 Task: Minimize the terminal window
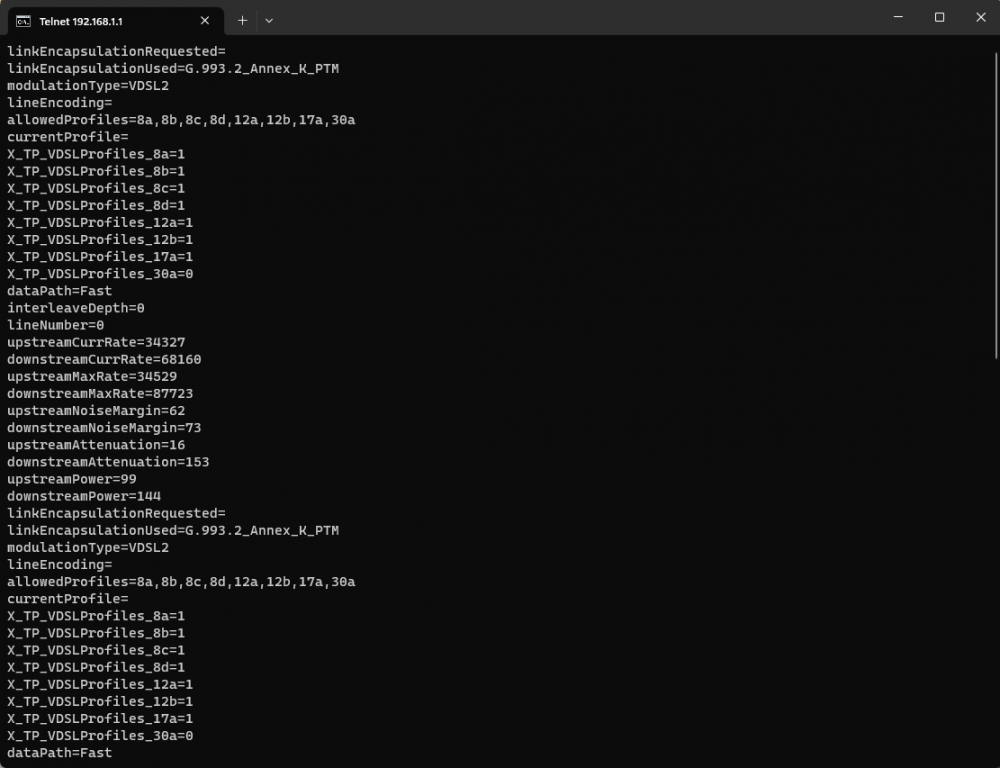point(893,18)
